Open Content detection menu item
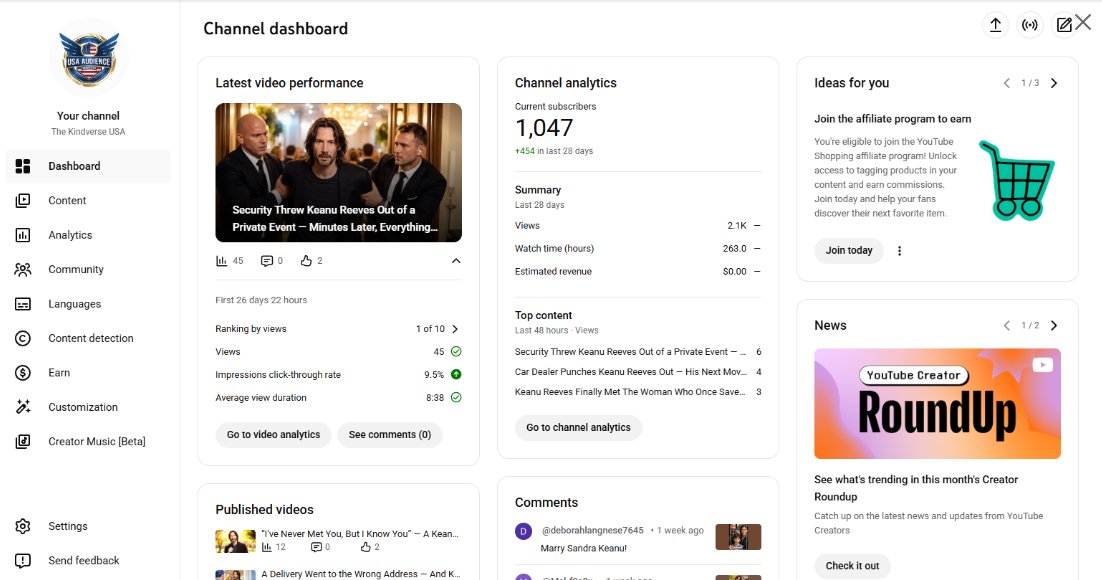Viewport: 1102px width, 580px height. tap(89, 338)
